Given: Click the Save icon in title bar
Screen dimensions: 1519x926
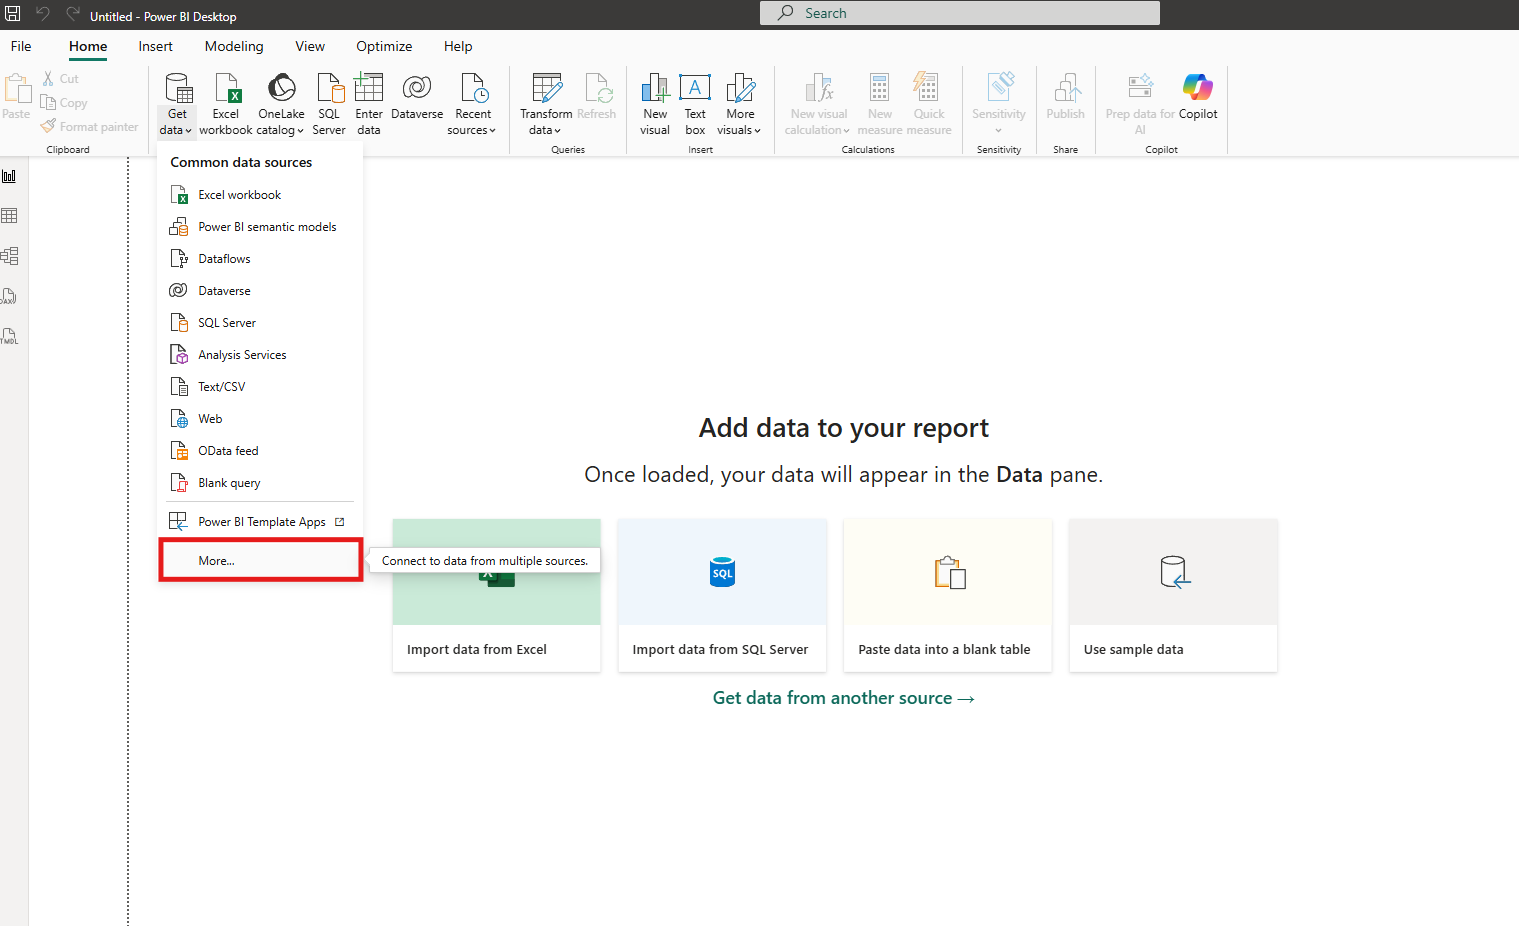Looking at the screenshot, I should click(x=13, y=14).
